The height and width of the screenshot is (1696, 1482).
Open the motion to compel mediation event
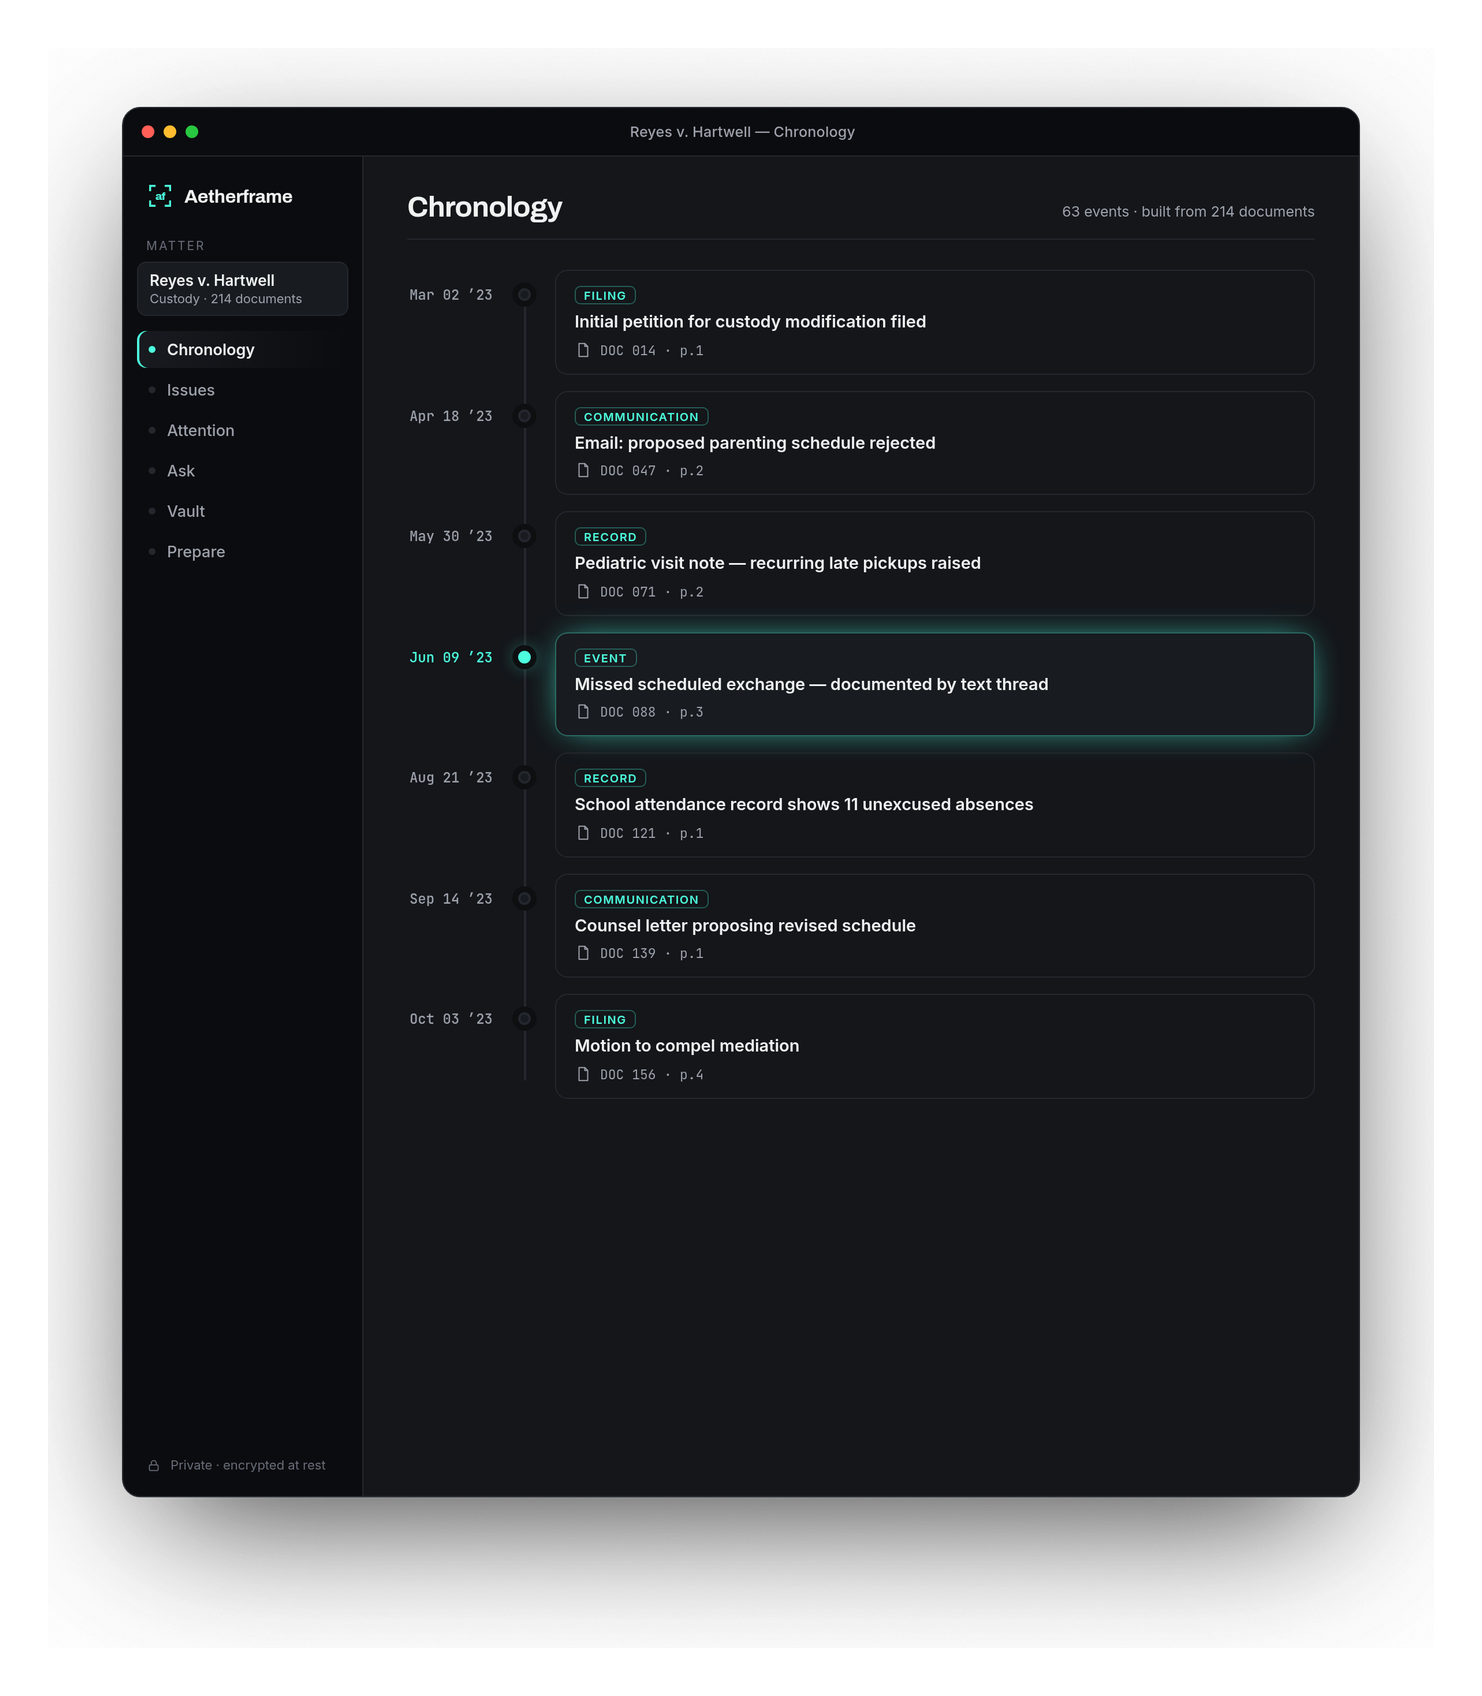934,1046
